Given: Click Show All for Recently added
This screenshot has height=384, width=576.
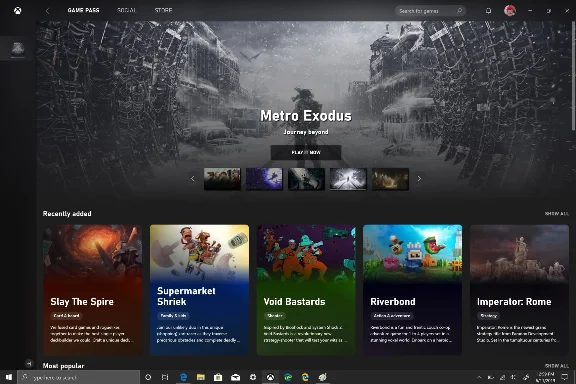Looking at the screenshot, I should [x=557, y=213].
